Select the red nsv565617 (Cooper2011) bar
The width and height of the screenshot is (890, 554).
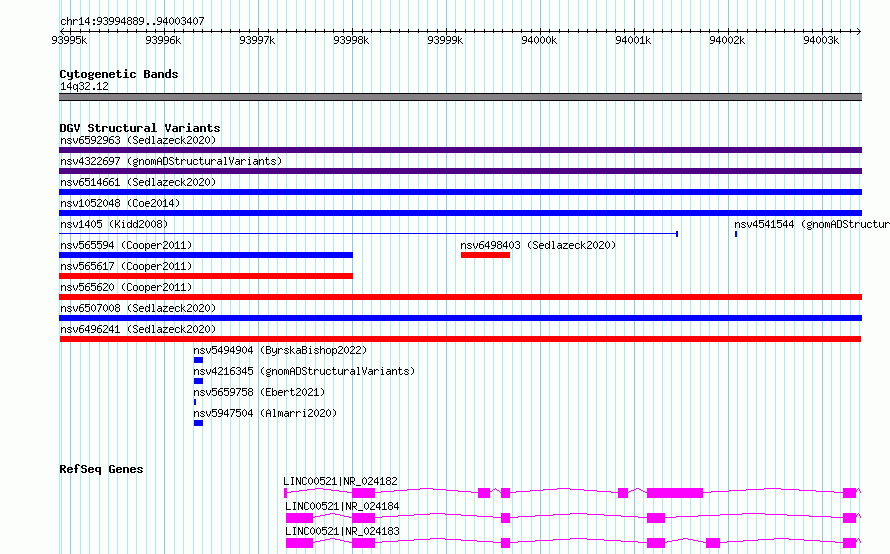(x=206, y=276)
